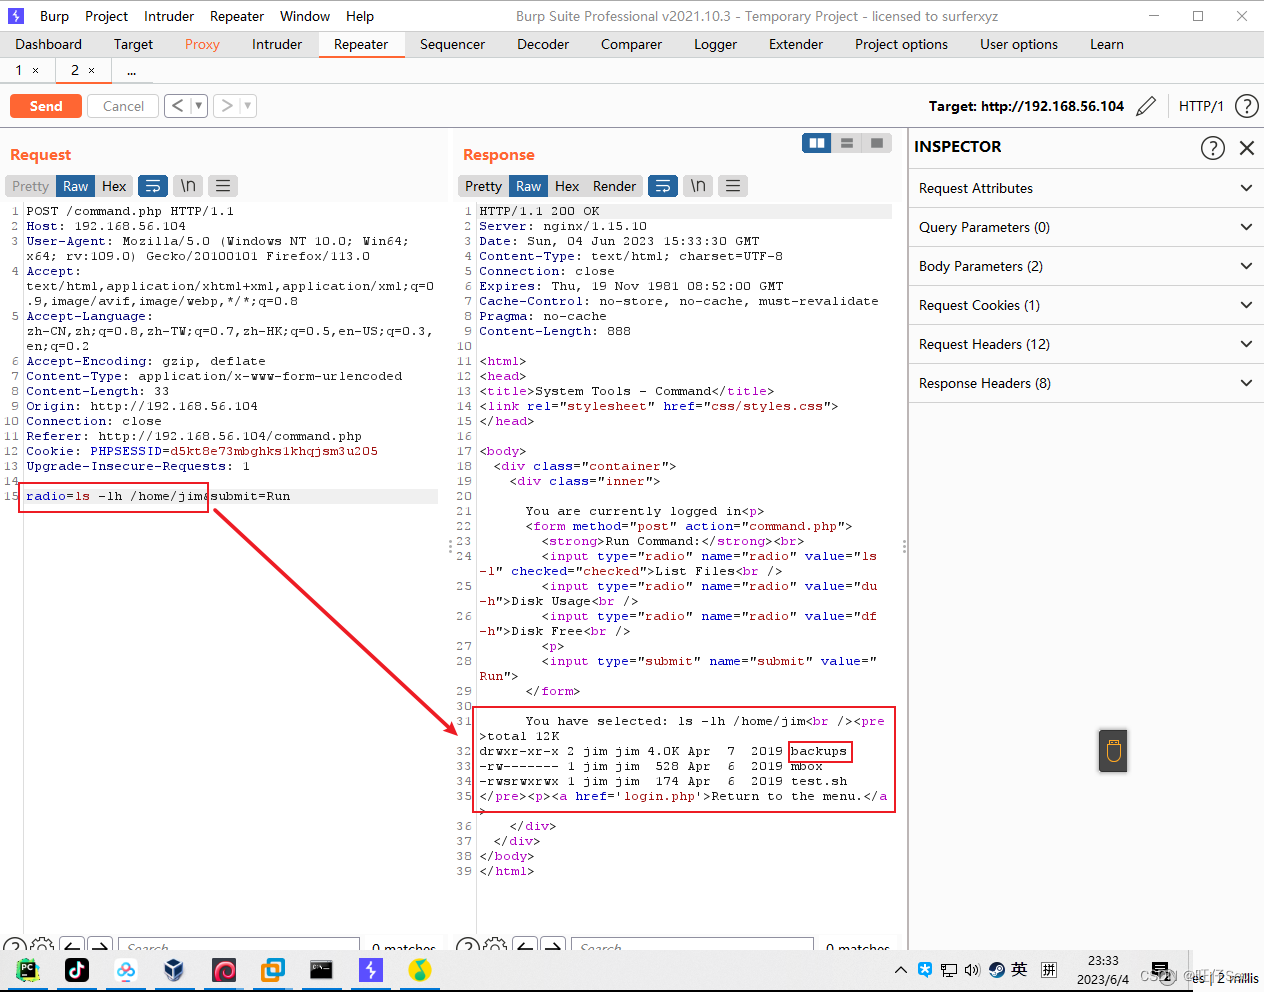The image size is (1264, 992).
Task: Place cursor in request body line 15
Action: [x=231, y=496]
